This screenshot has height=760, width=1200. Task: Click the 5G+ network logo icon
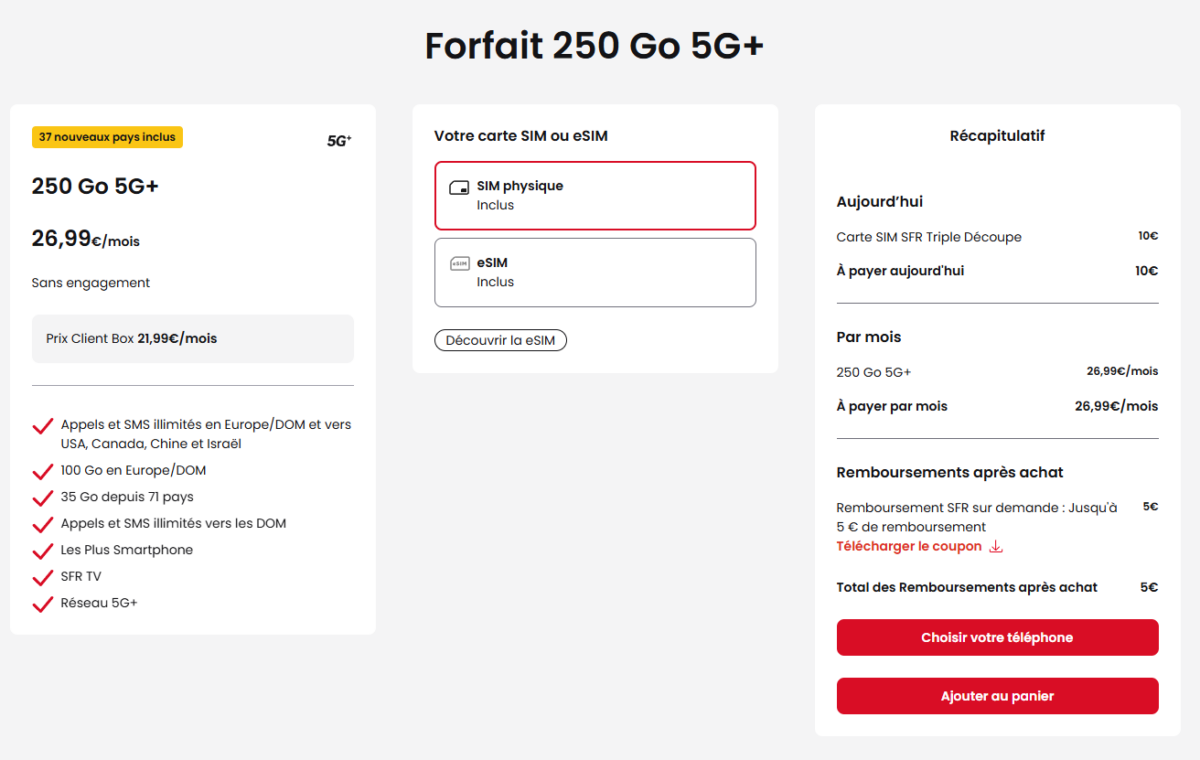(x=339, y=141)
